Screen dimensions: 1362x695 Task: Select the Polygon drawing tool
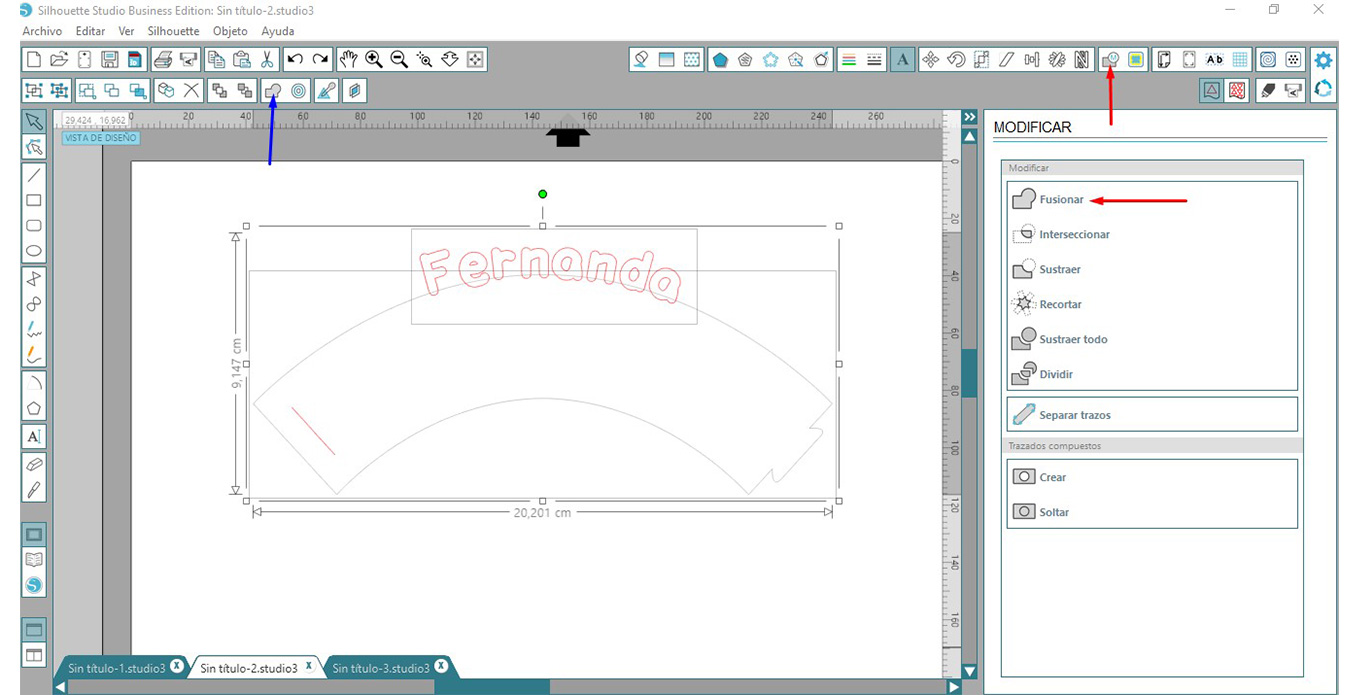[33, 408]
